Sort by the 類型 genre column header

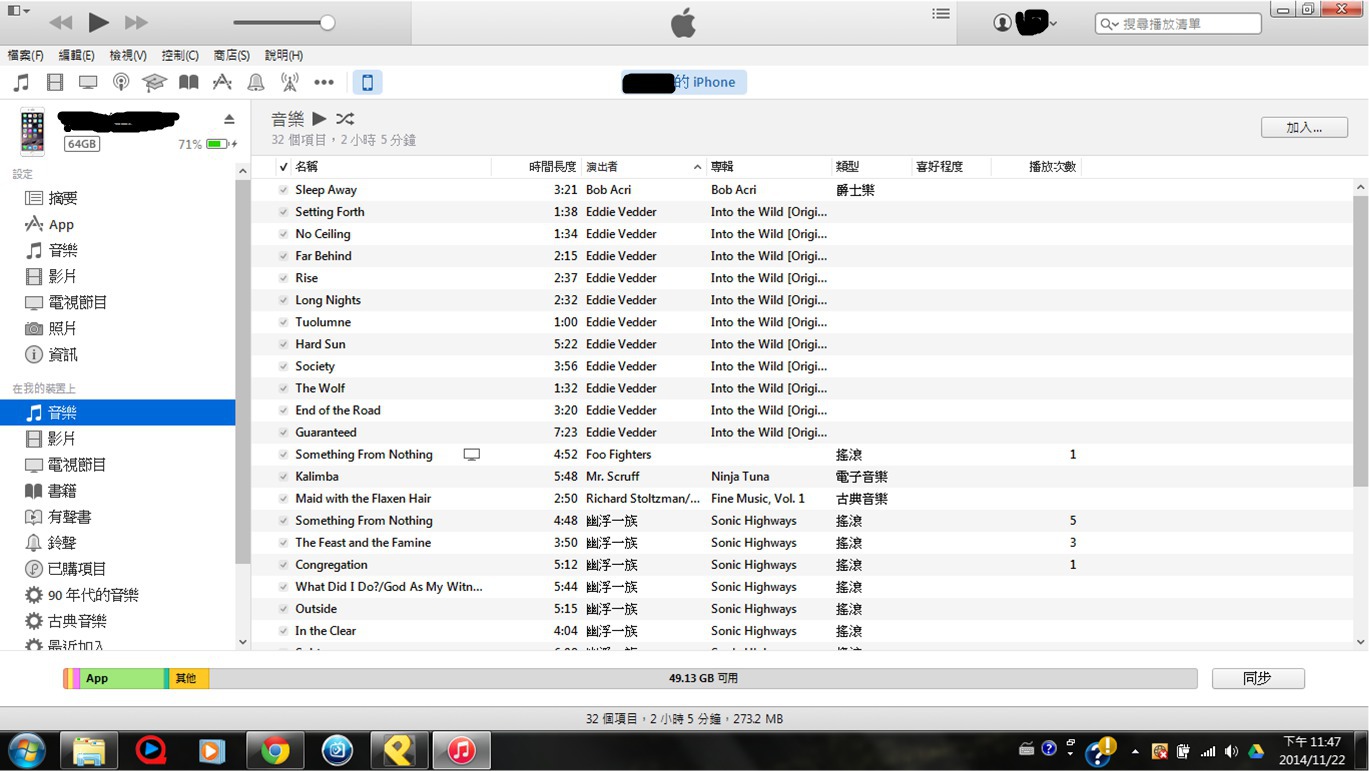[x=871, y=167]
